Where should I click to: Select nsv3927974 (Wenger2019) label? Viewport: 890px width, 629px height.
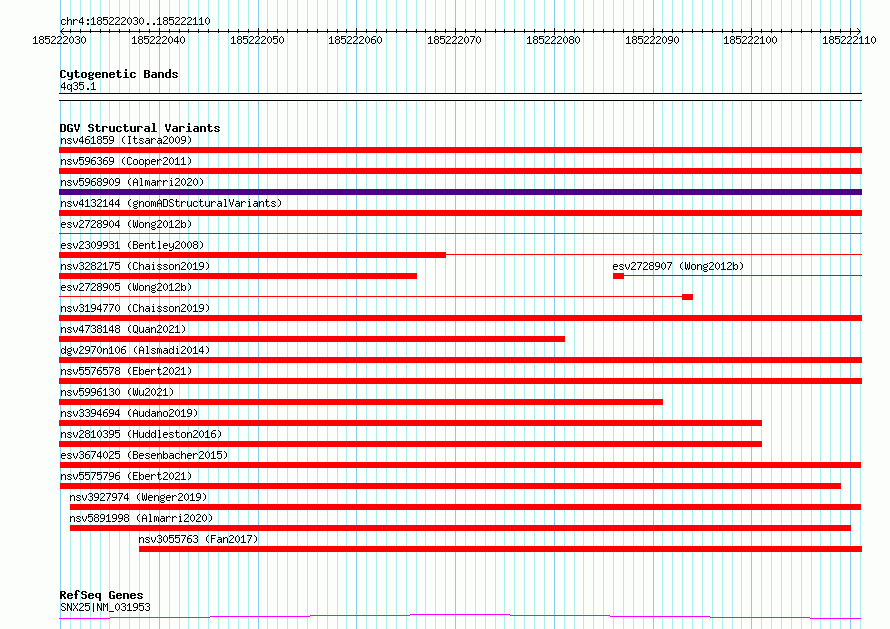tap(138, 497)
